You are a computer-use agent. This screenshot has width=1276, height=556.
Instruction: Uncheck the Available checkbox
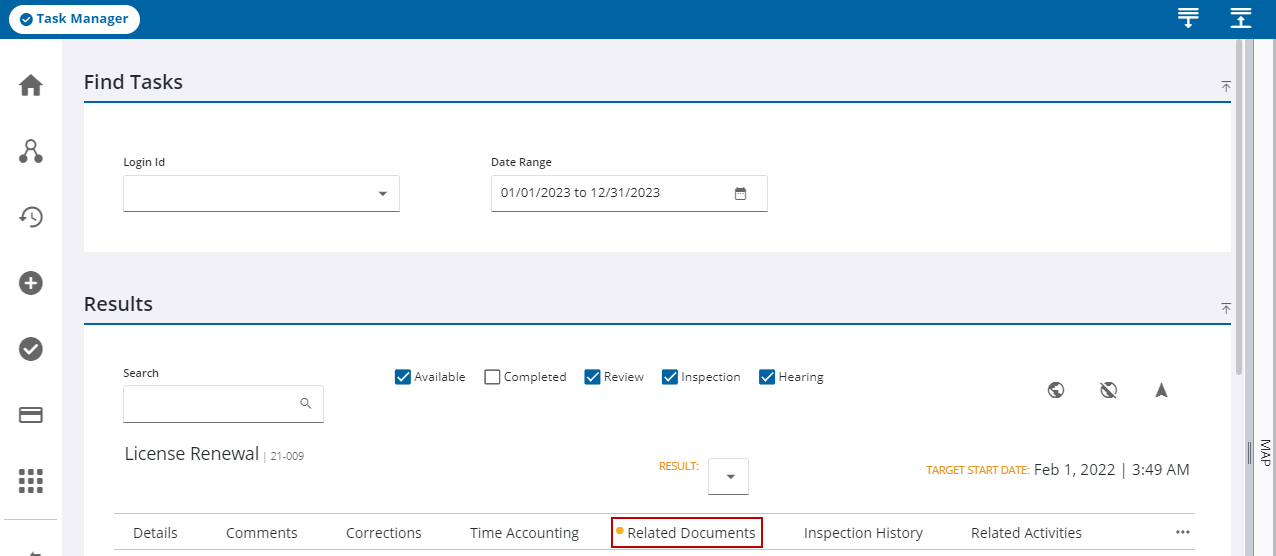coord(403,377)
